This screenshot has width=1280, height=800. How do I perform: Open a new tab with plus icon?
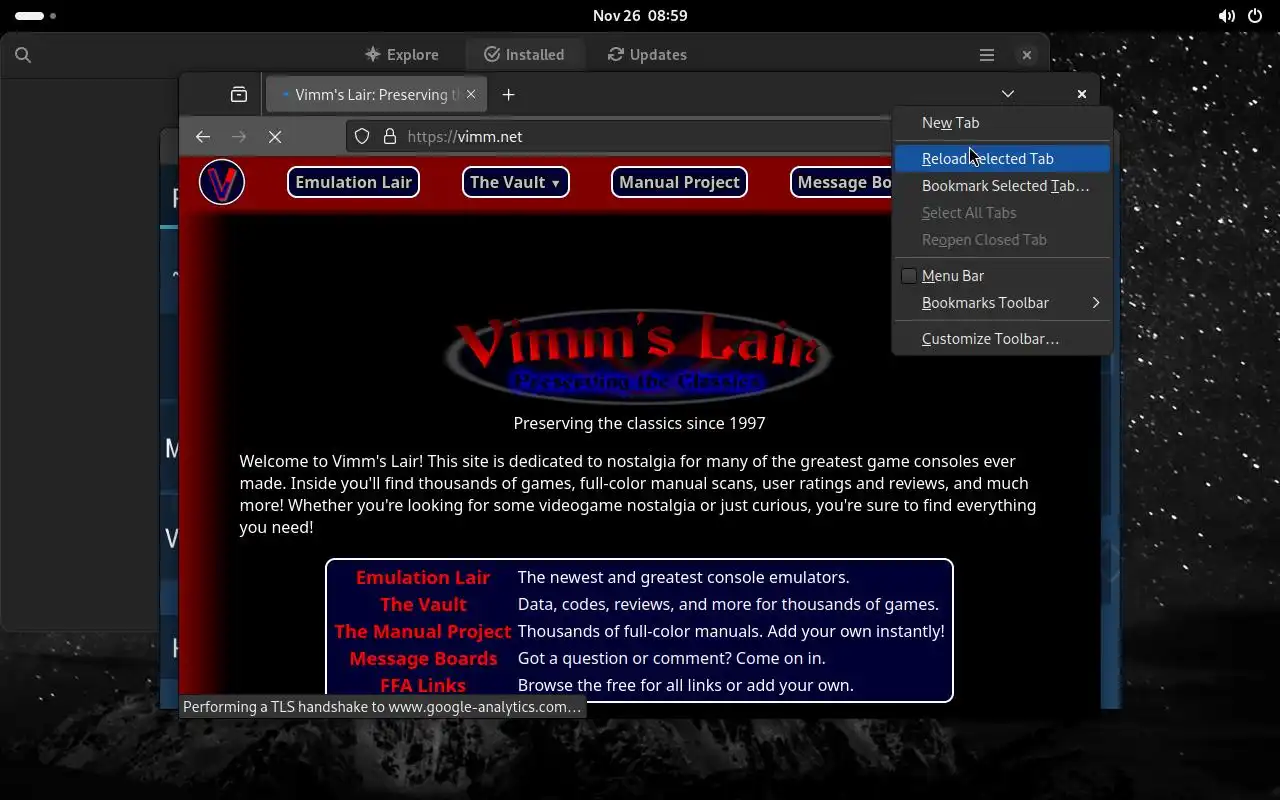(x=508, y=94)
